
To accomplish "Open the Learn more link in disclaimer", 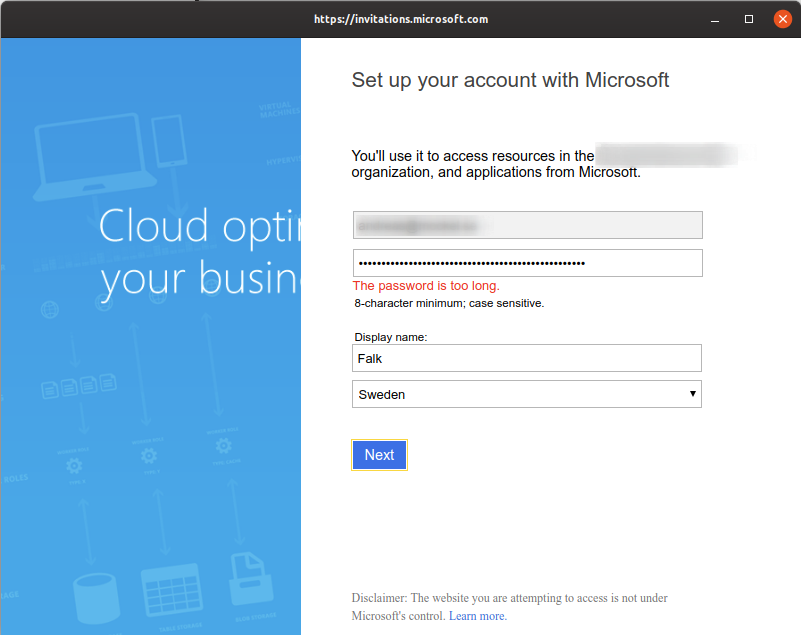I will pos(478,616).
